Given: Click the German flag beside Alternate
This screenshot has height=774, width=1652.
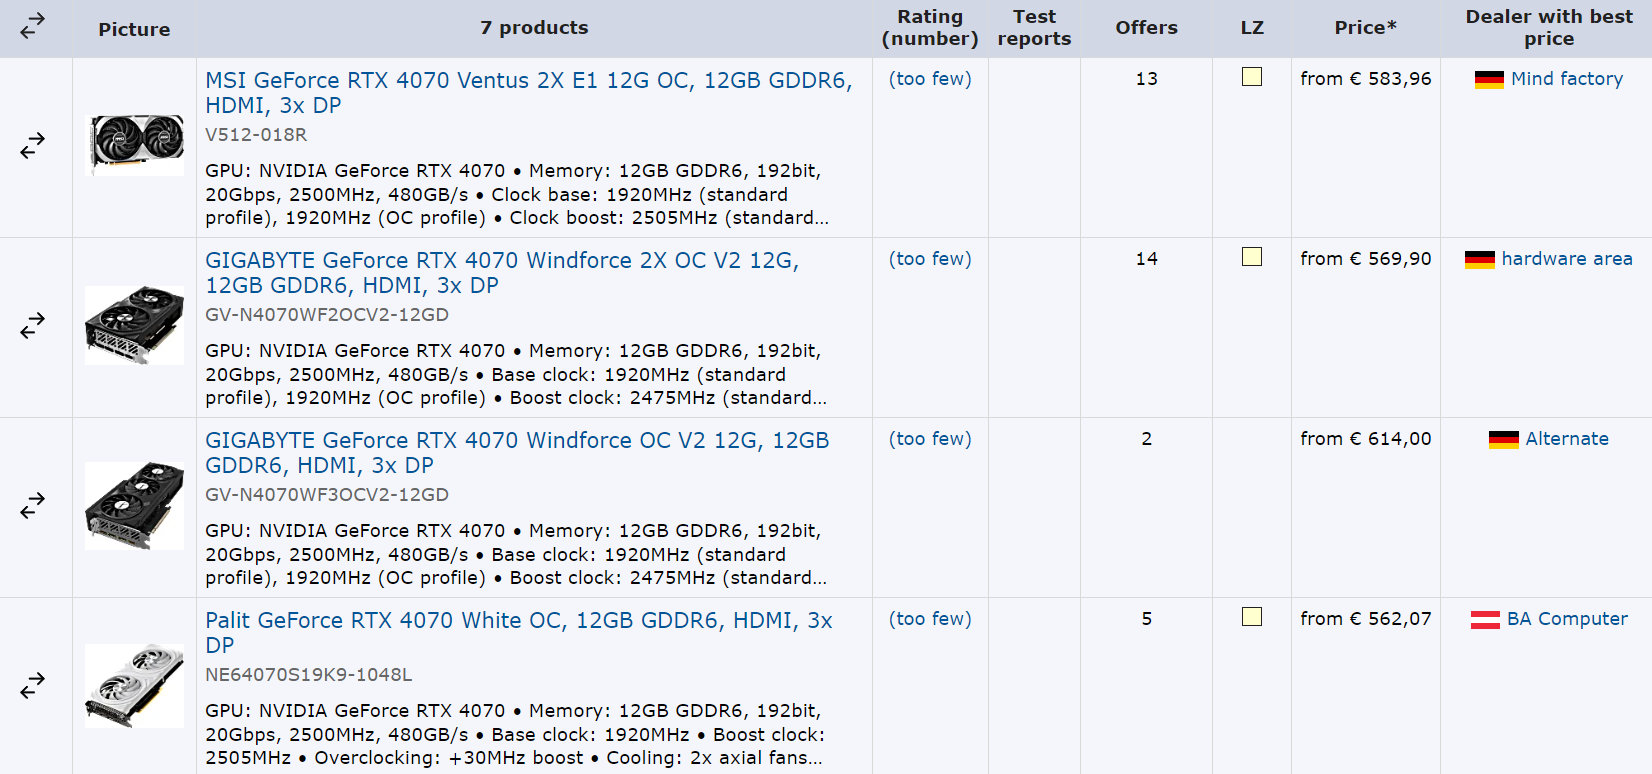Looking at the screenshot, I should 1503,440.
